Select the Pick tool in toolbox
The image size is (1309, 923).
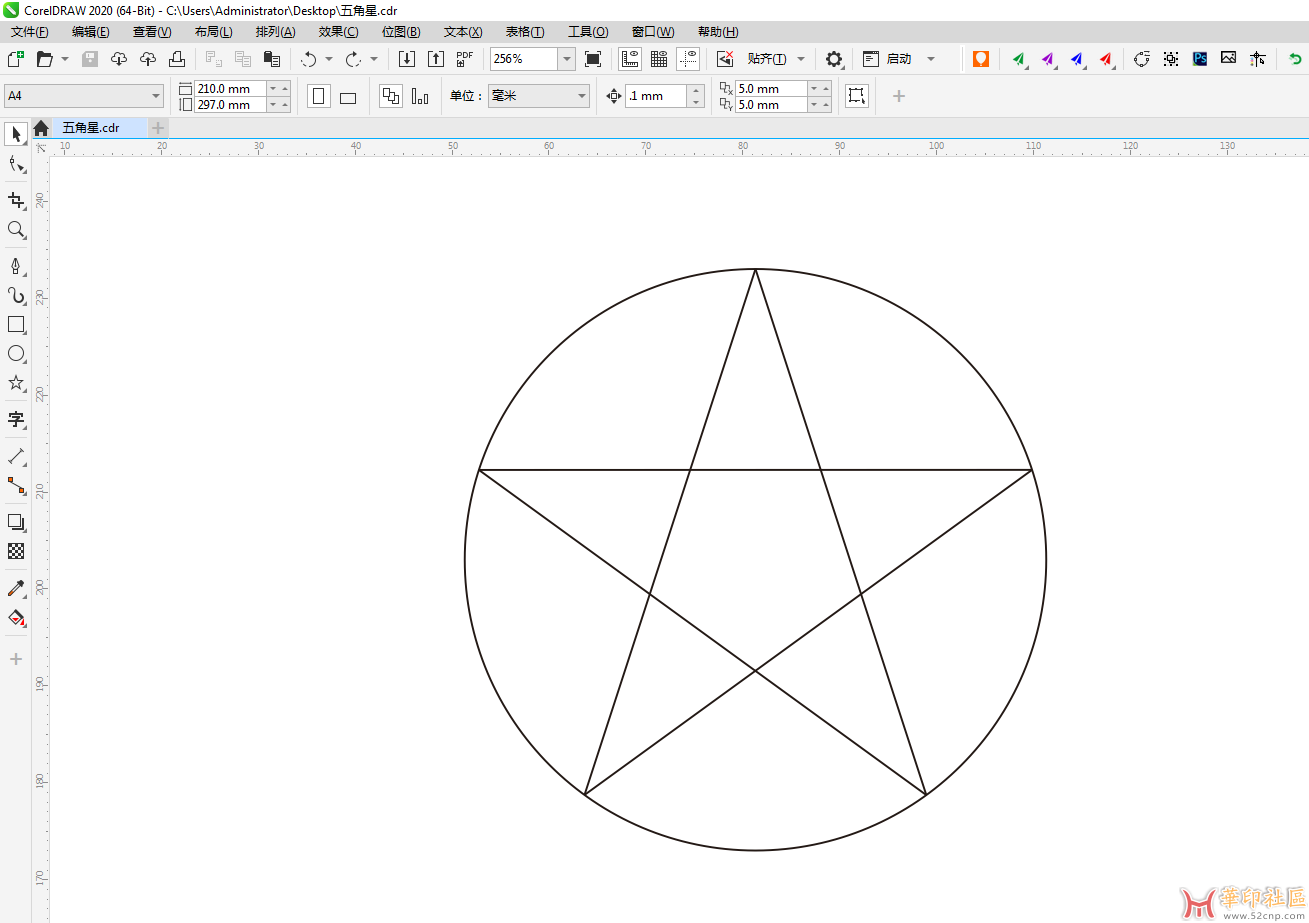click(16, 134)
